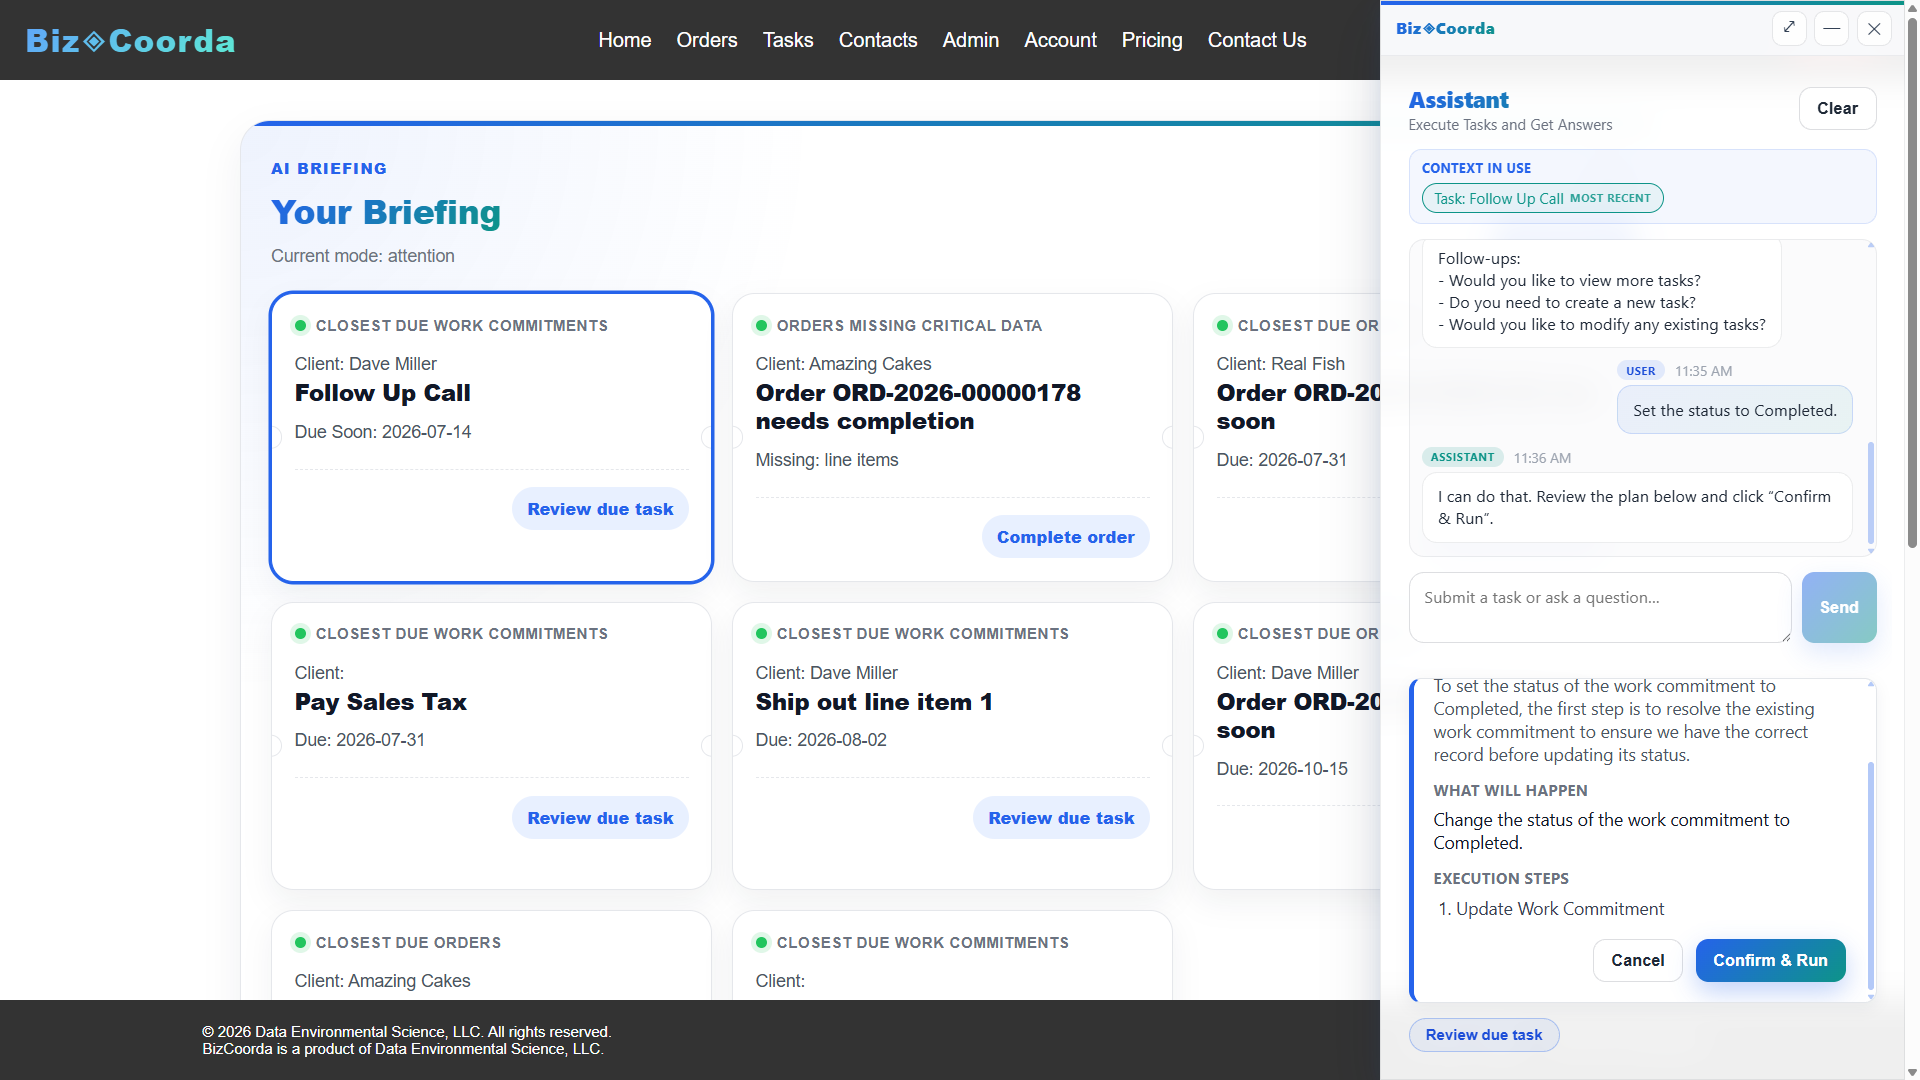Click the Pay Sales Tax heading

coord(380,702)
